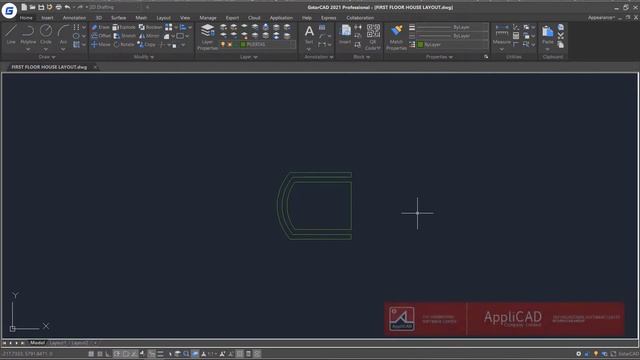The height and width of the screenshot is (360, 640).
Task: Switch to the Manage ribbon tab
Action: [208, 18]
